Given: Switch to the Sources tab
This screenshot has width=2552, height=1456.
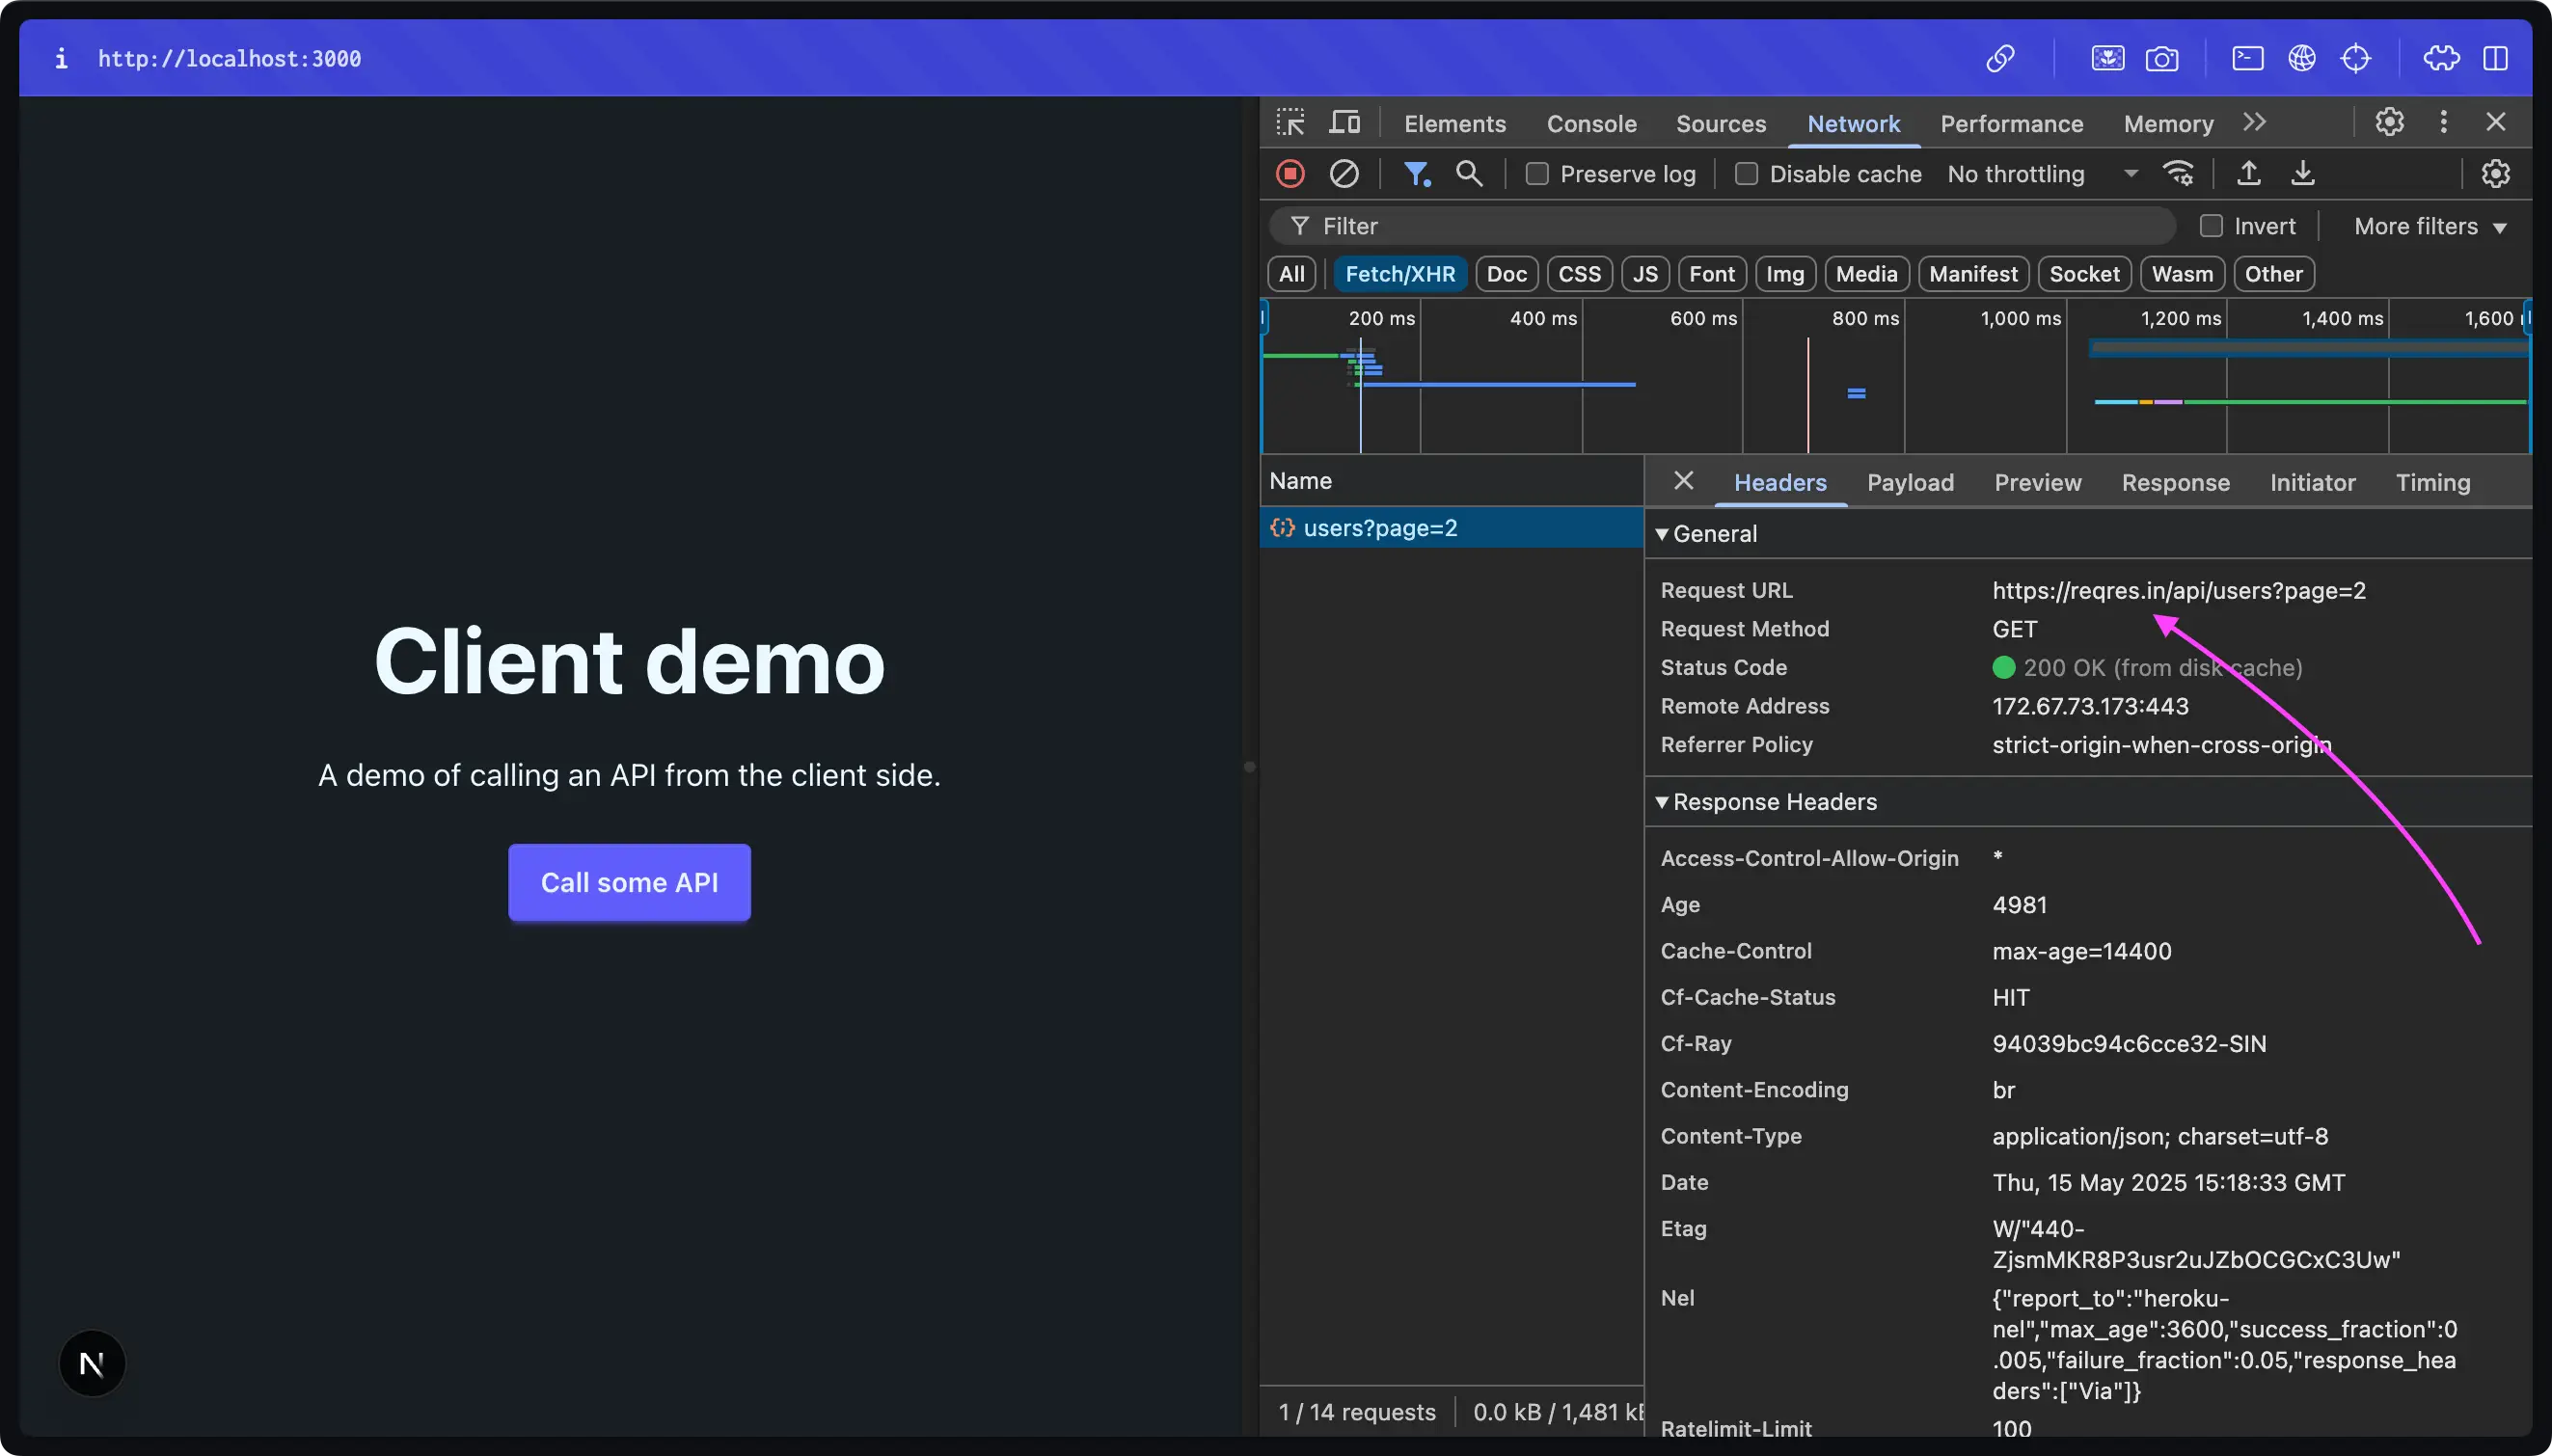Looking at the screenshot, I should pos(1721,123).
